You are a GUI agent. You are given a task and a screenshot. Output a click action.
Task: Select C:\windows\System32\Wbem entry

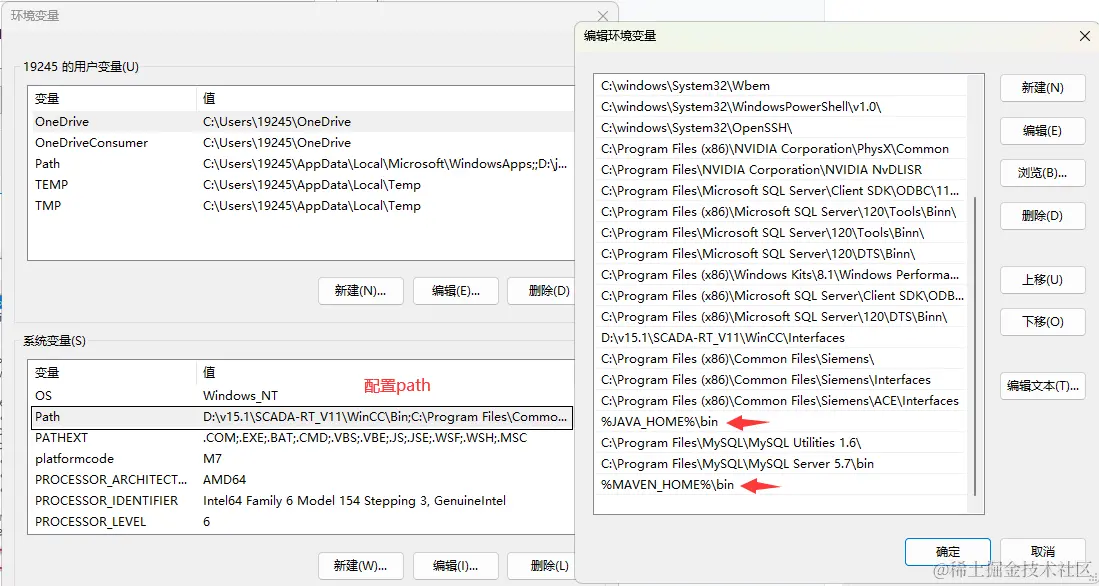pyautogui.click(x=780, y=86)
